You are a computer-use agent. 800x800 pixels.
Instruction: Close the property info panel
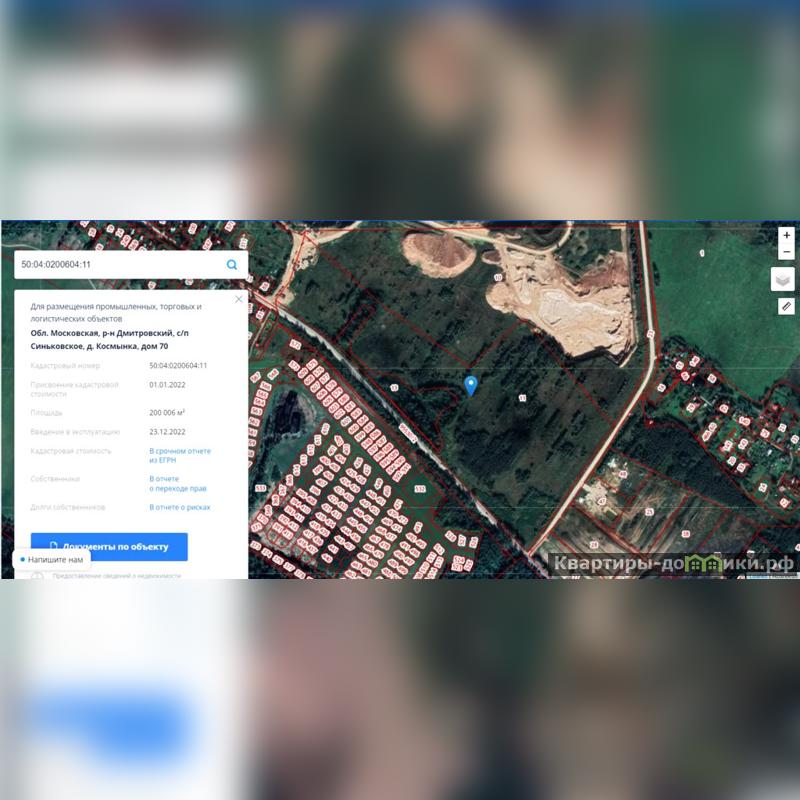tap(238, 299)
